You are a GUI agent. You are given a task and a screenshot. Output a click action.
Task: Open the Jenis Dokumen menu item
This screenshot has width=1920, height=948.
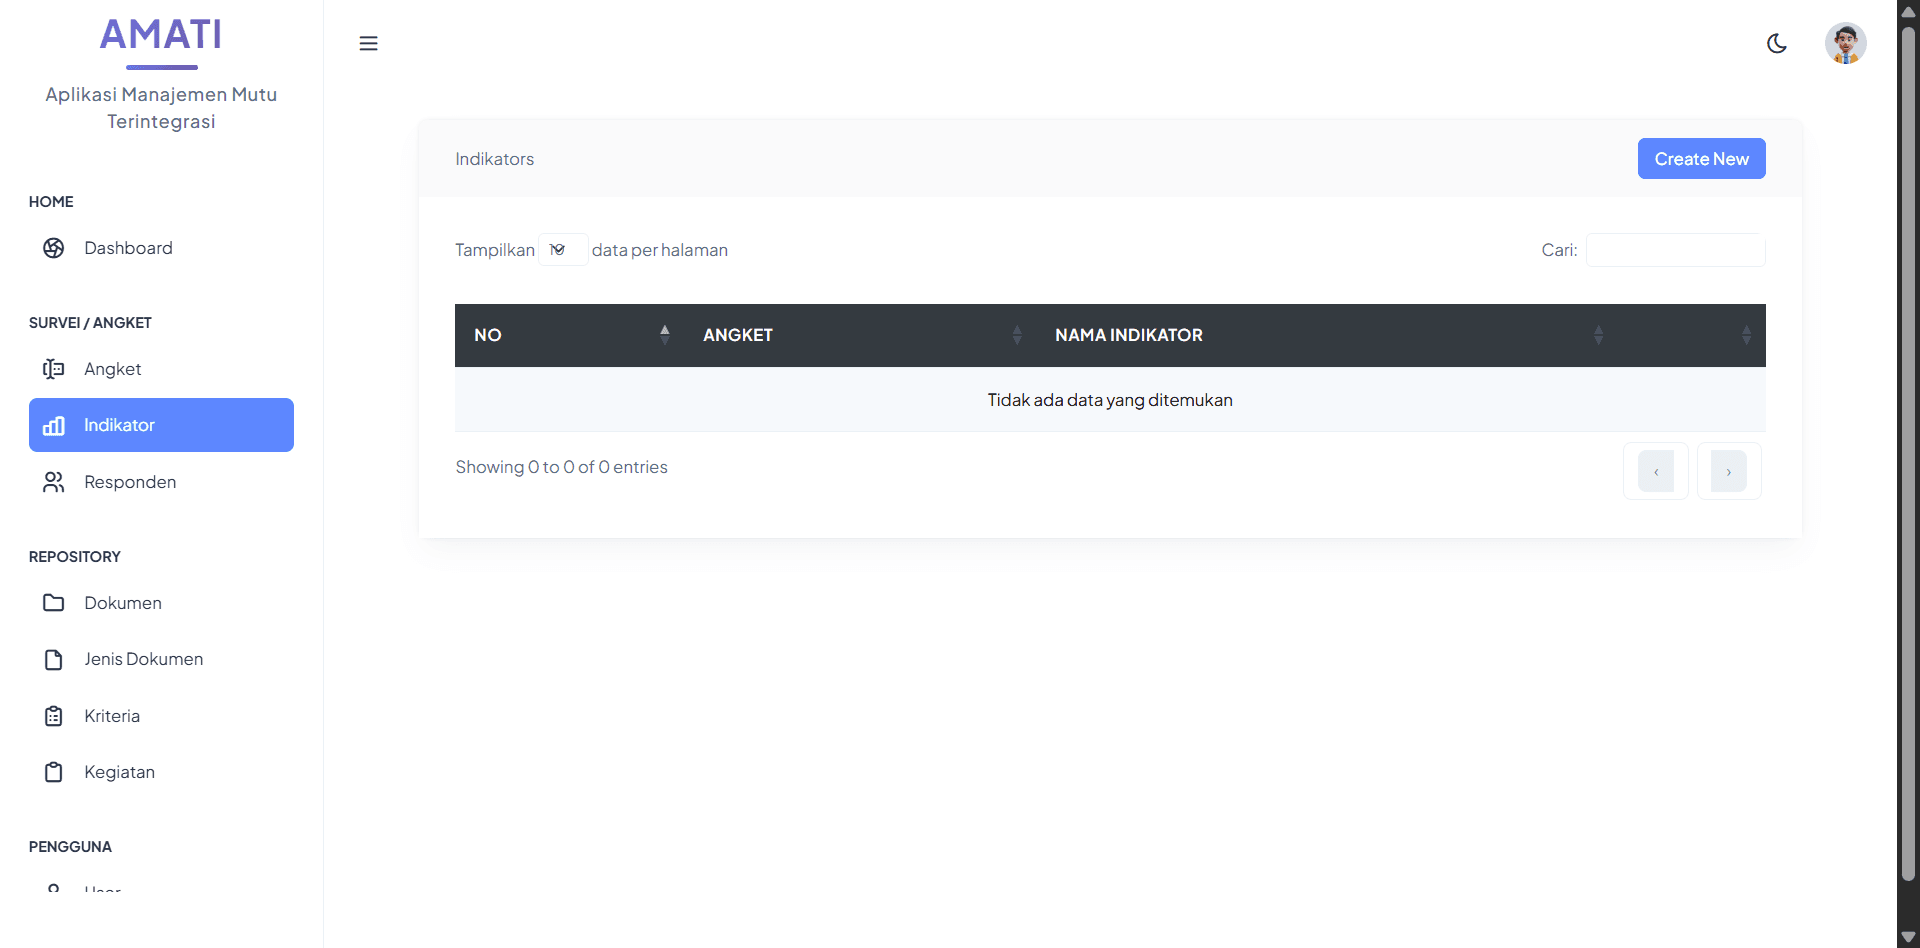pos(143,659)
